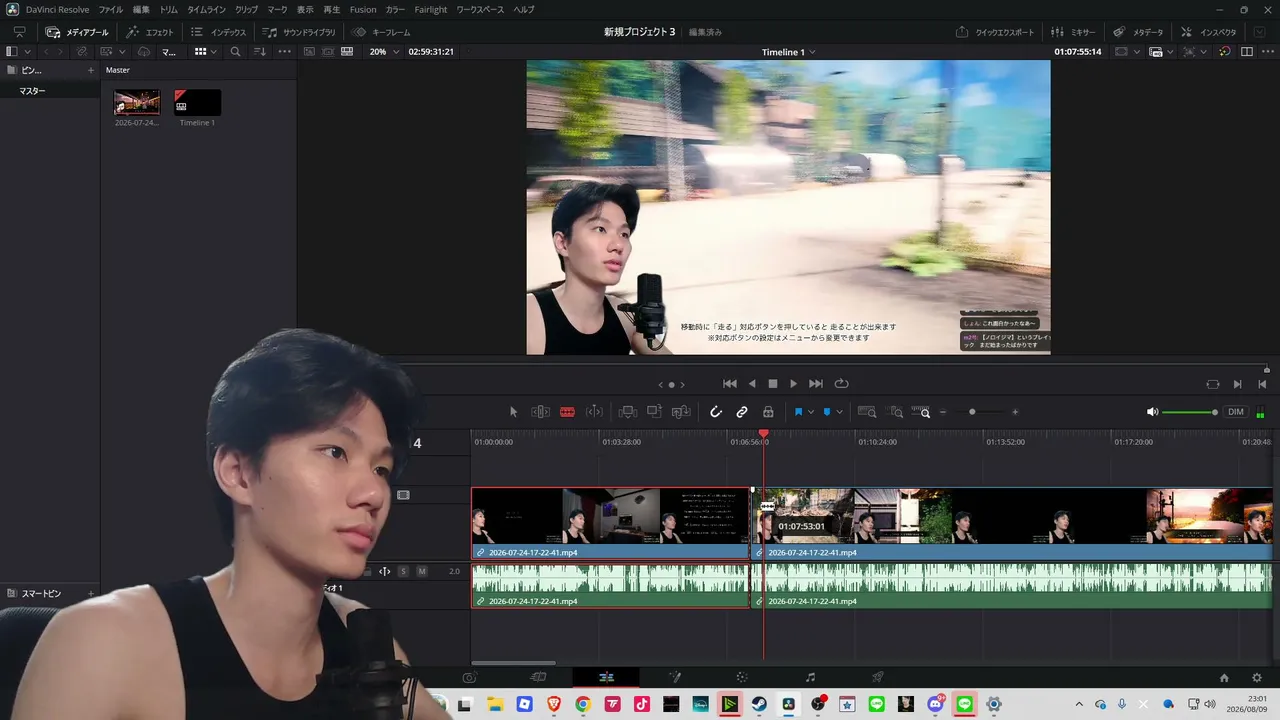Jump to first frame in transport controls
Viewport: 1280px width, 720px height.
730,384
